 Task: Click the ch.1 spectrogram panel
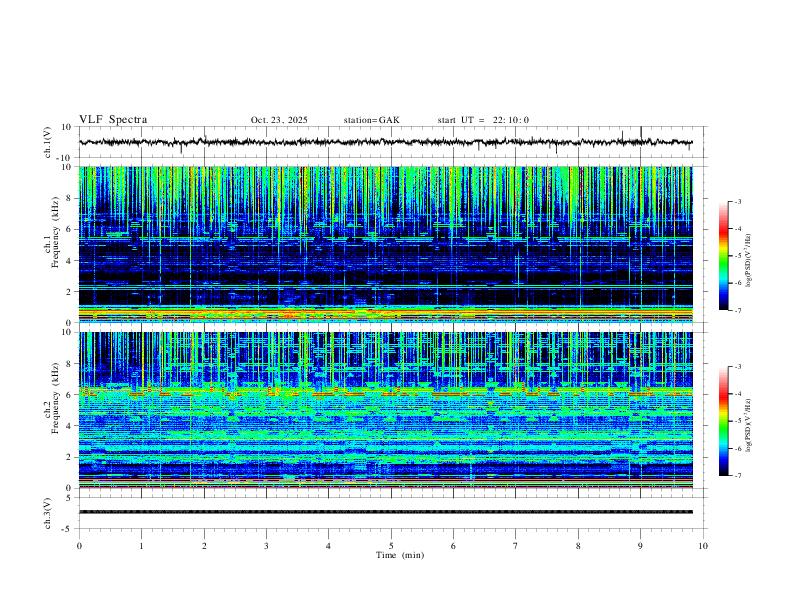[x=385, y=244]
